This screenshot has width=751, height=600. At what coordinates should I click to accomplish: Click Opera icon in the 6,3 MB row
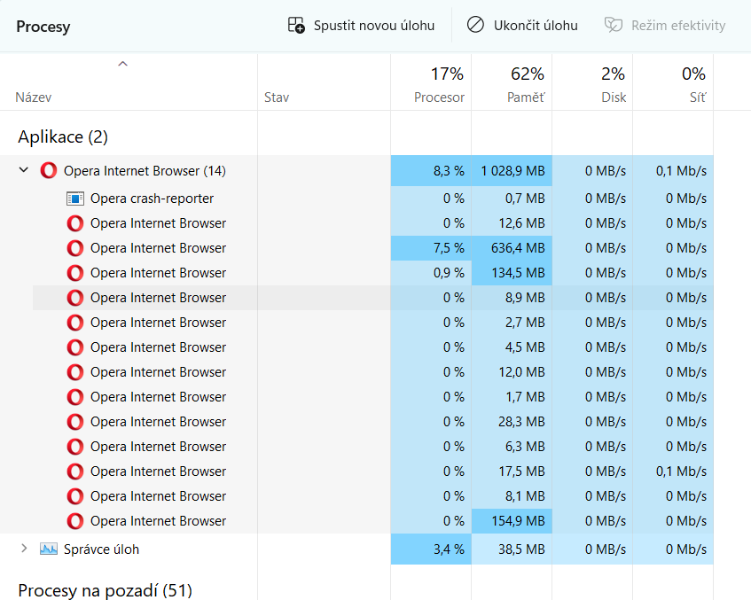pos(75,447)
